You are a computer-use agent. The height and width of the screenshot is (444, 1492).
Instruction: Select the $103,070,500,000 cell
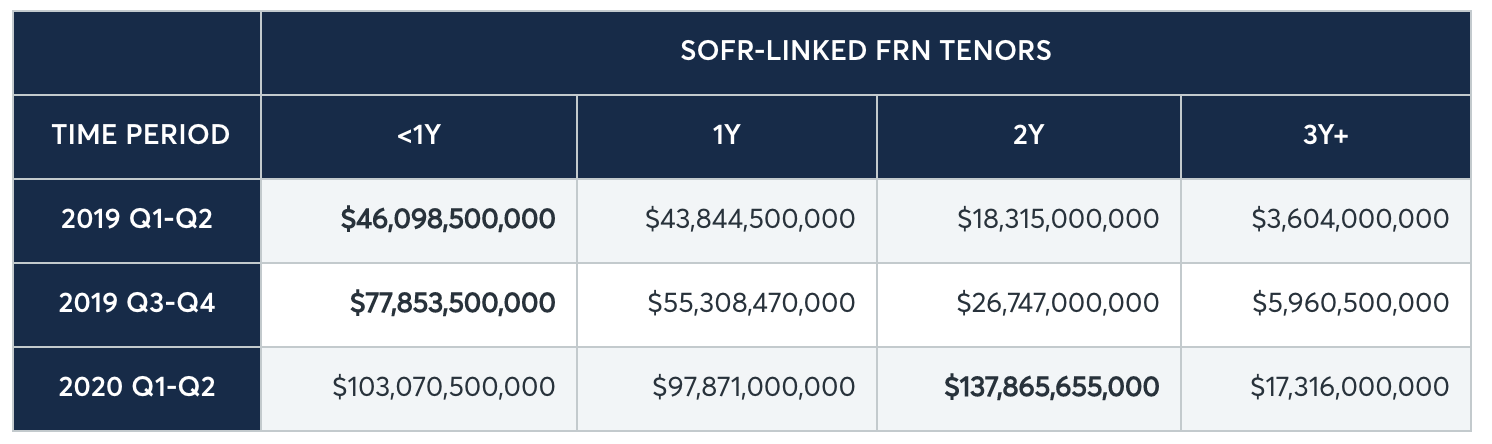pyautogui.click(x=444, y=387)
